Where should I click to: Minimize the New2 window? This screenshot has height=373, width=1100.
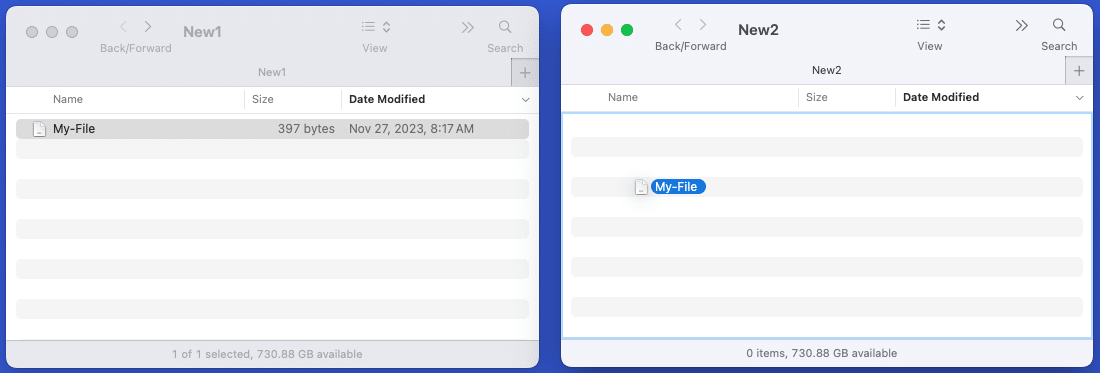click(x=607, y=30)
